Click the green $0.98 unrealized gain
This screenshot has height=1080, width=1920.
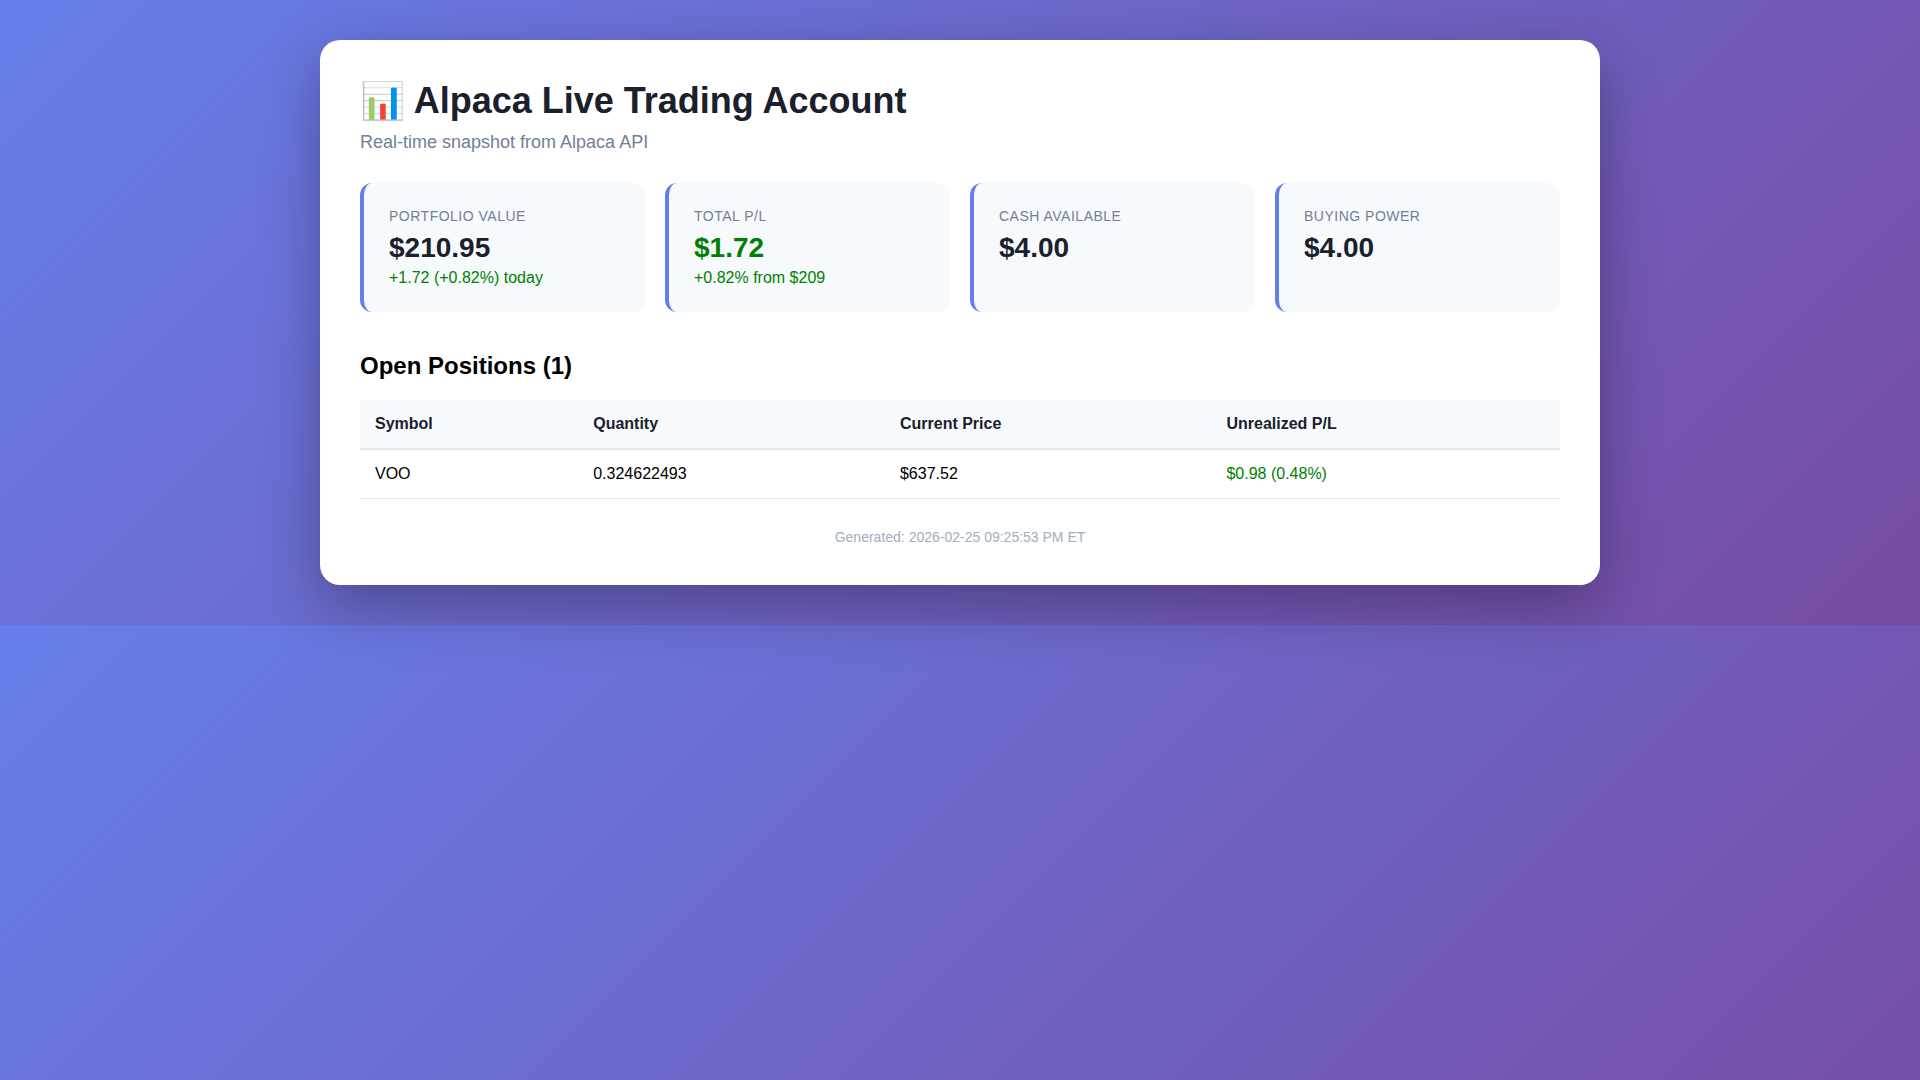(x=1276, y=473)
